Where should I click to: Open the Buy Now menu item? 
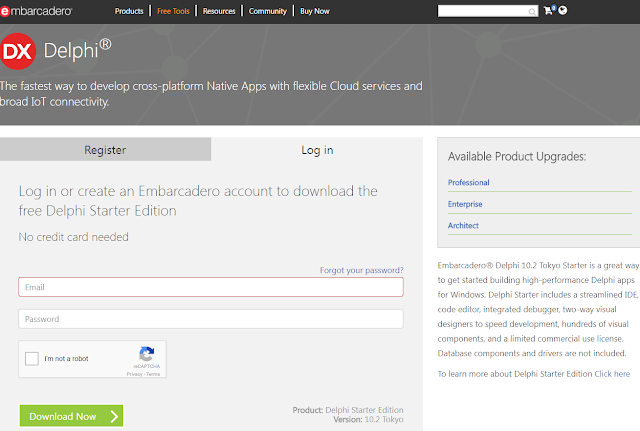(x=315, y=11)
